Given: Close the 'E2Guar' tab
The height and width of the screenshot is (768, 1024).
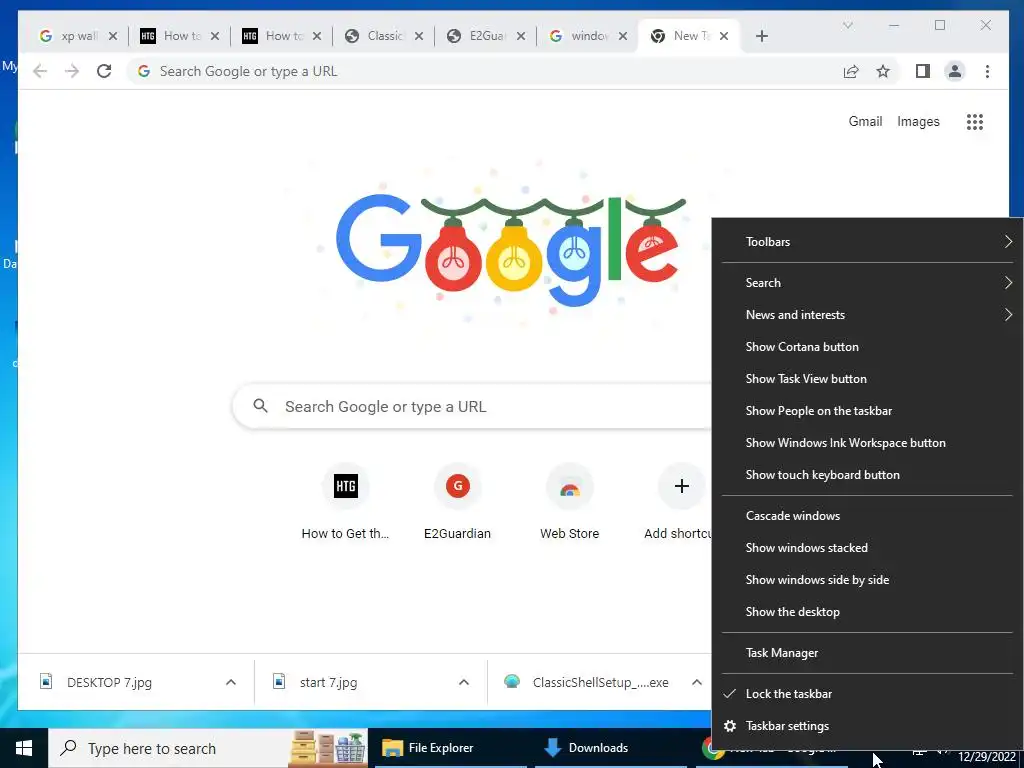Looking at the screenshot, I should tap(521, 36).
